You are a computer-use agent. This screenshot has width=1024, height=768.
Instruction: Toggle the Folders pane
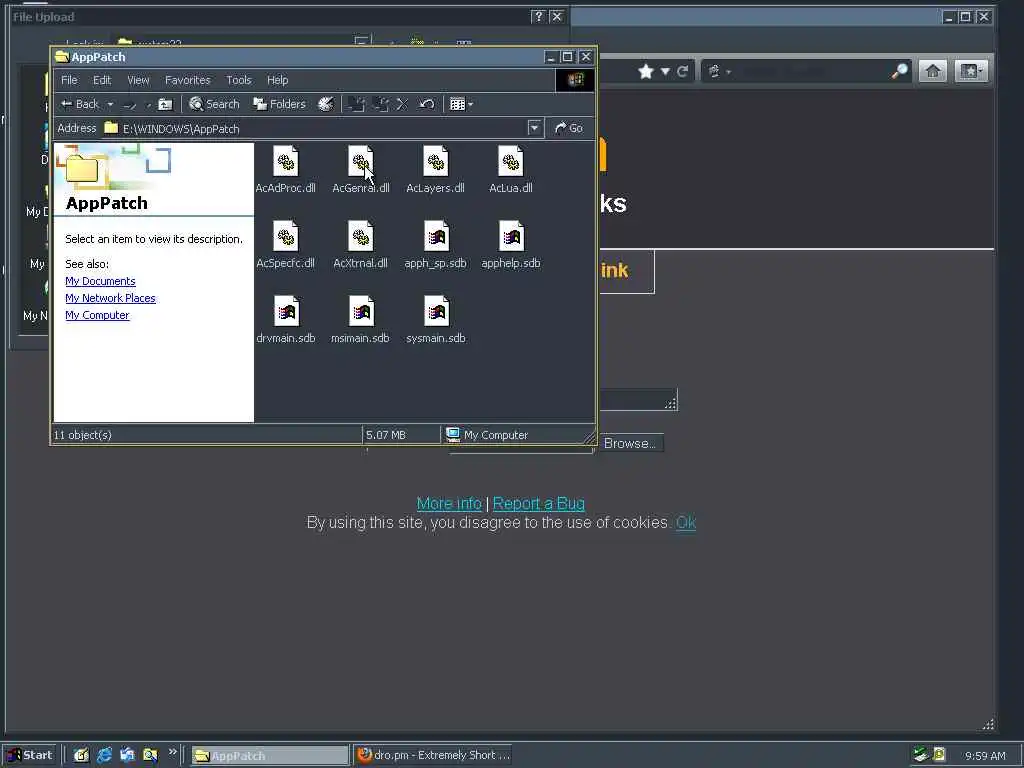[x=280, y=104]
